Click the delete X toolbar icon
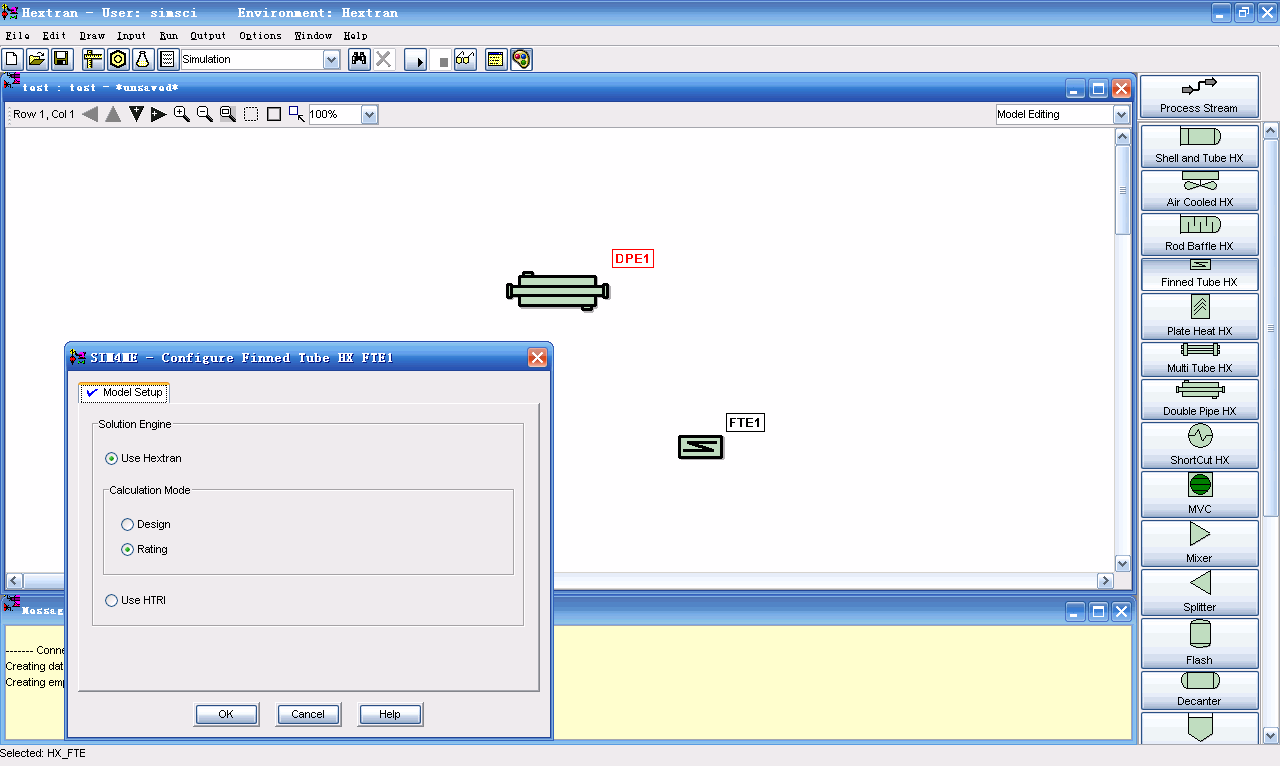The image size is (1280, 766). pyautogui.click(x=383, y=59)
